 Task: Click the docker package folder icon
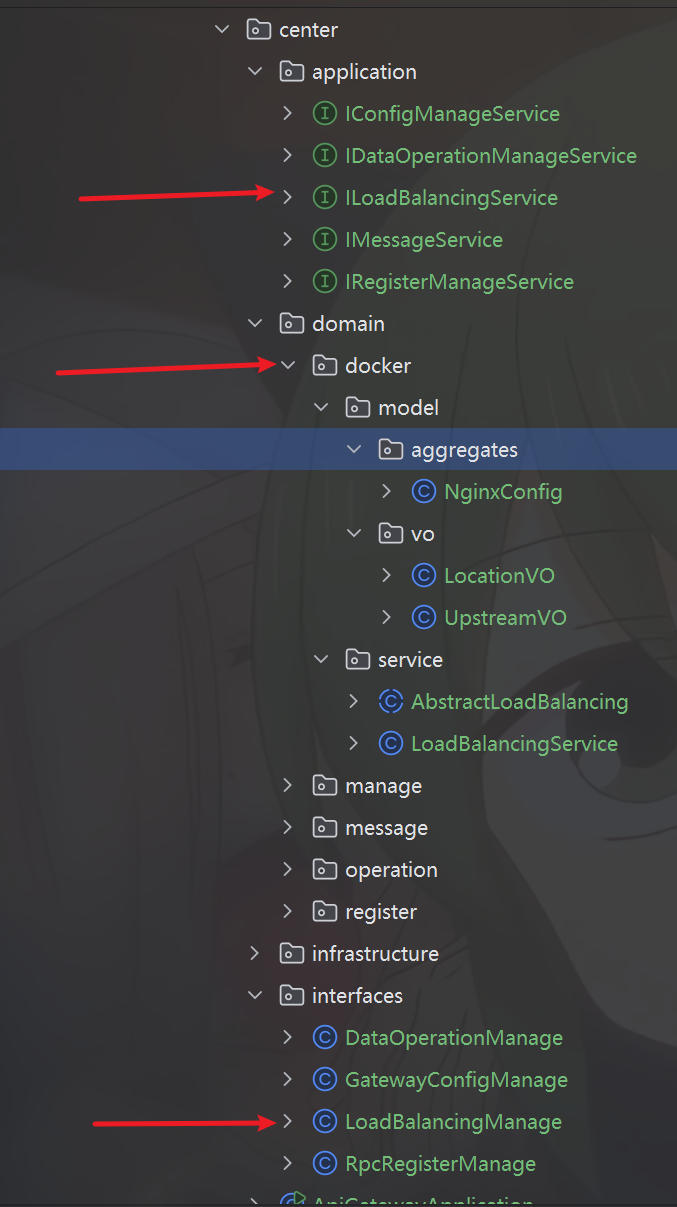324,366
